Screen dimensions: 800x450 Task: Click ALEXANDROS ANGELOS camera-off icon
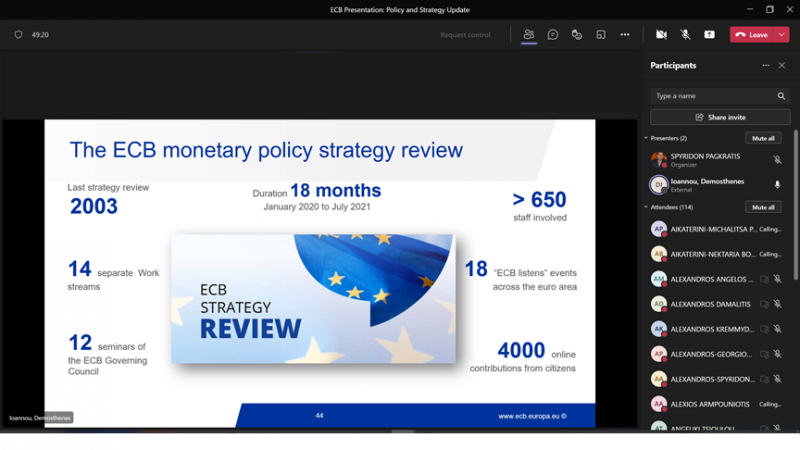[764, 279]
